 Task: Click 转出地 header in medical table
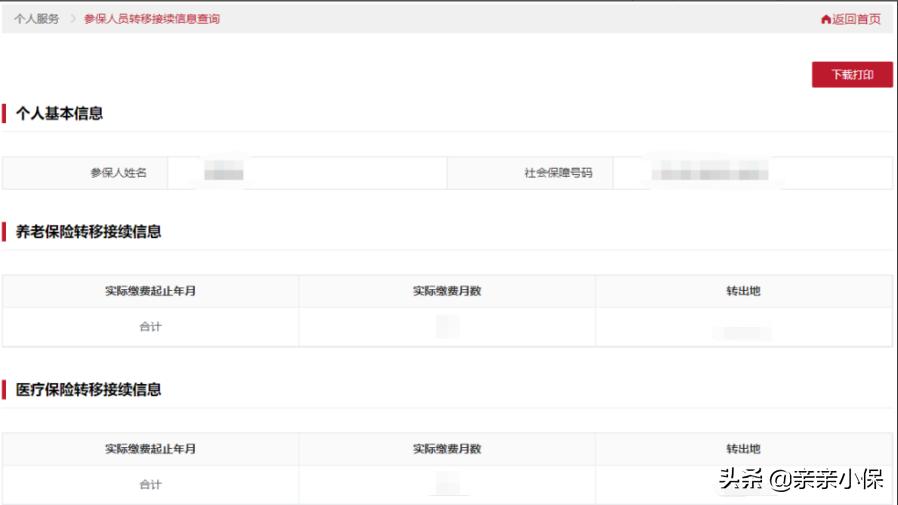[x=744, y=449]
